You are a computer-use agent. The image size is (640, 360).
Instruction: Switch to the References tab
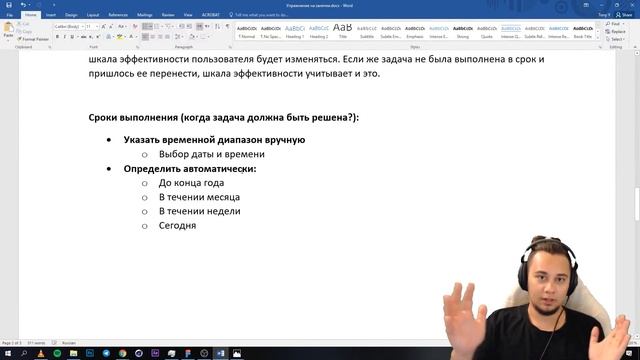[x=118, y=15]
